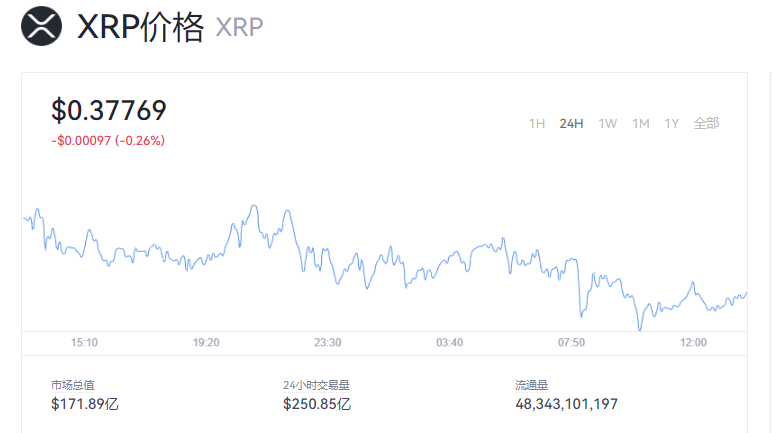773x433 pixels.
Task: Select the 24H chart range tab
Action: [x=571, y=123]
